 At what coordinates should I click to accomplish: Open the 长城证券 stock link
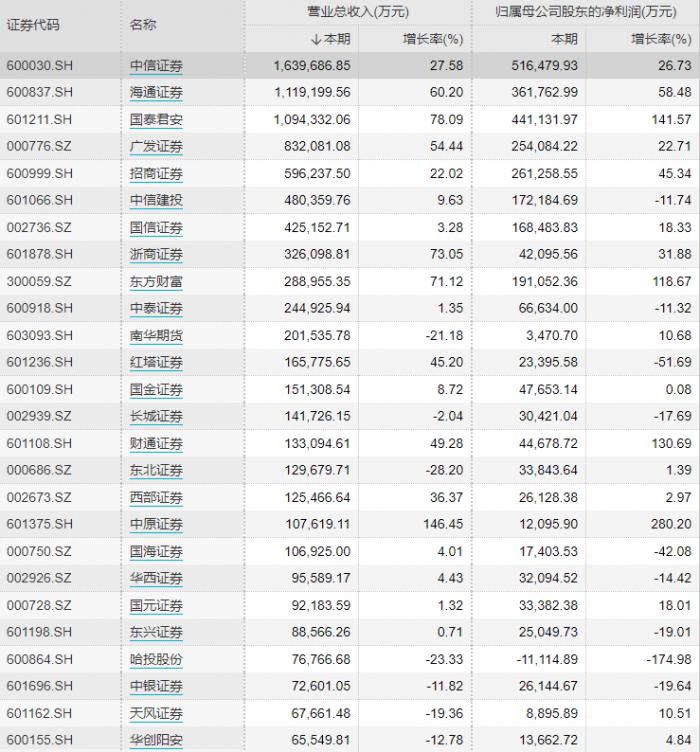pos(156,416)
